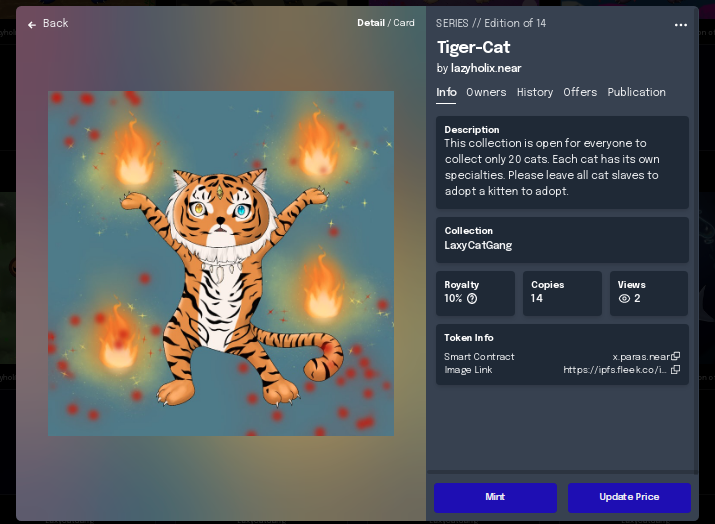Click the Back text link
Image resolution: width=715 pixels, height=524 pixels.
56,23
